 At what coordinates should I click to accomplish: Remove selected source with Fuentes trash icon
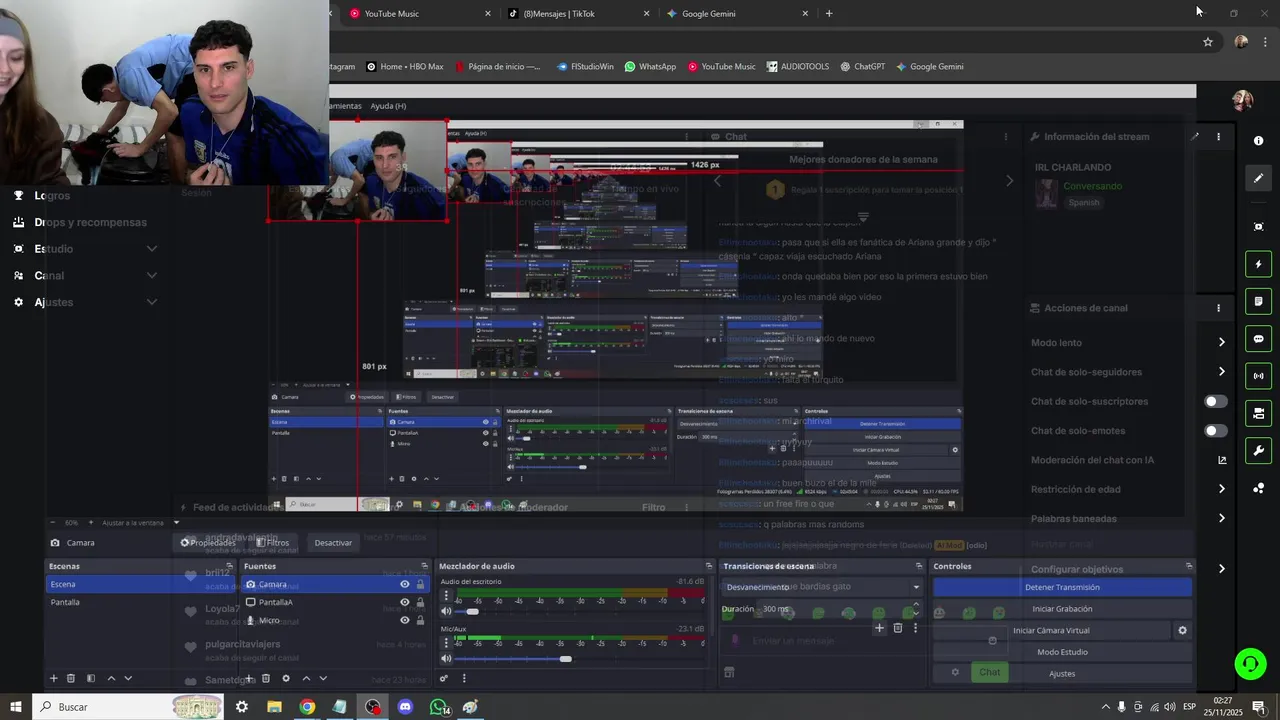point(266,678)
